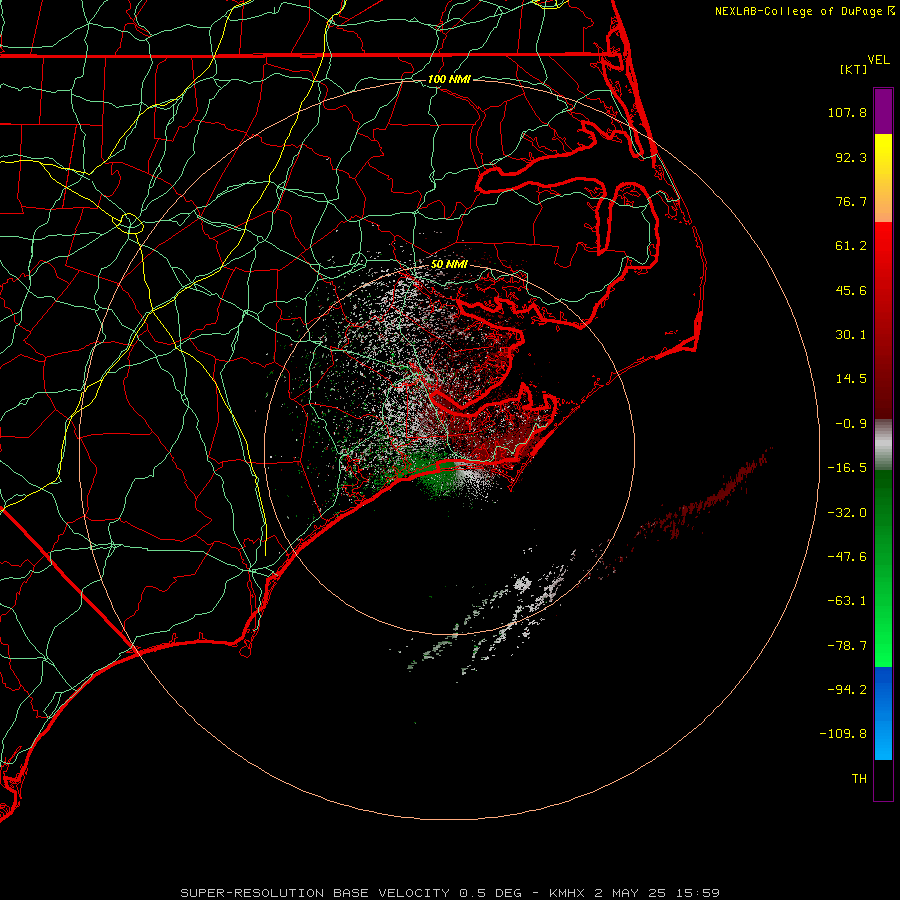This screenshot has height=900, width=900.
Task: Select the 92.3 value on the velocity scale
Action: [x=851, y=157]
